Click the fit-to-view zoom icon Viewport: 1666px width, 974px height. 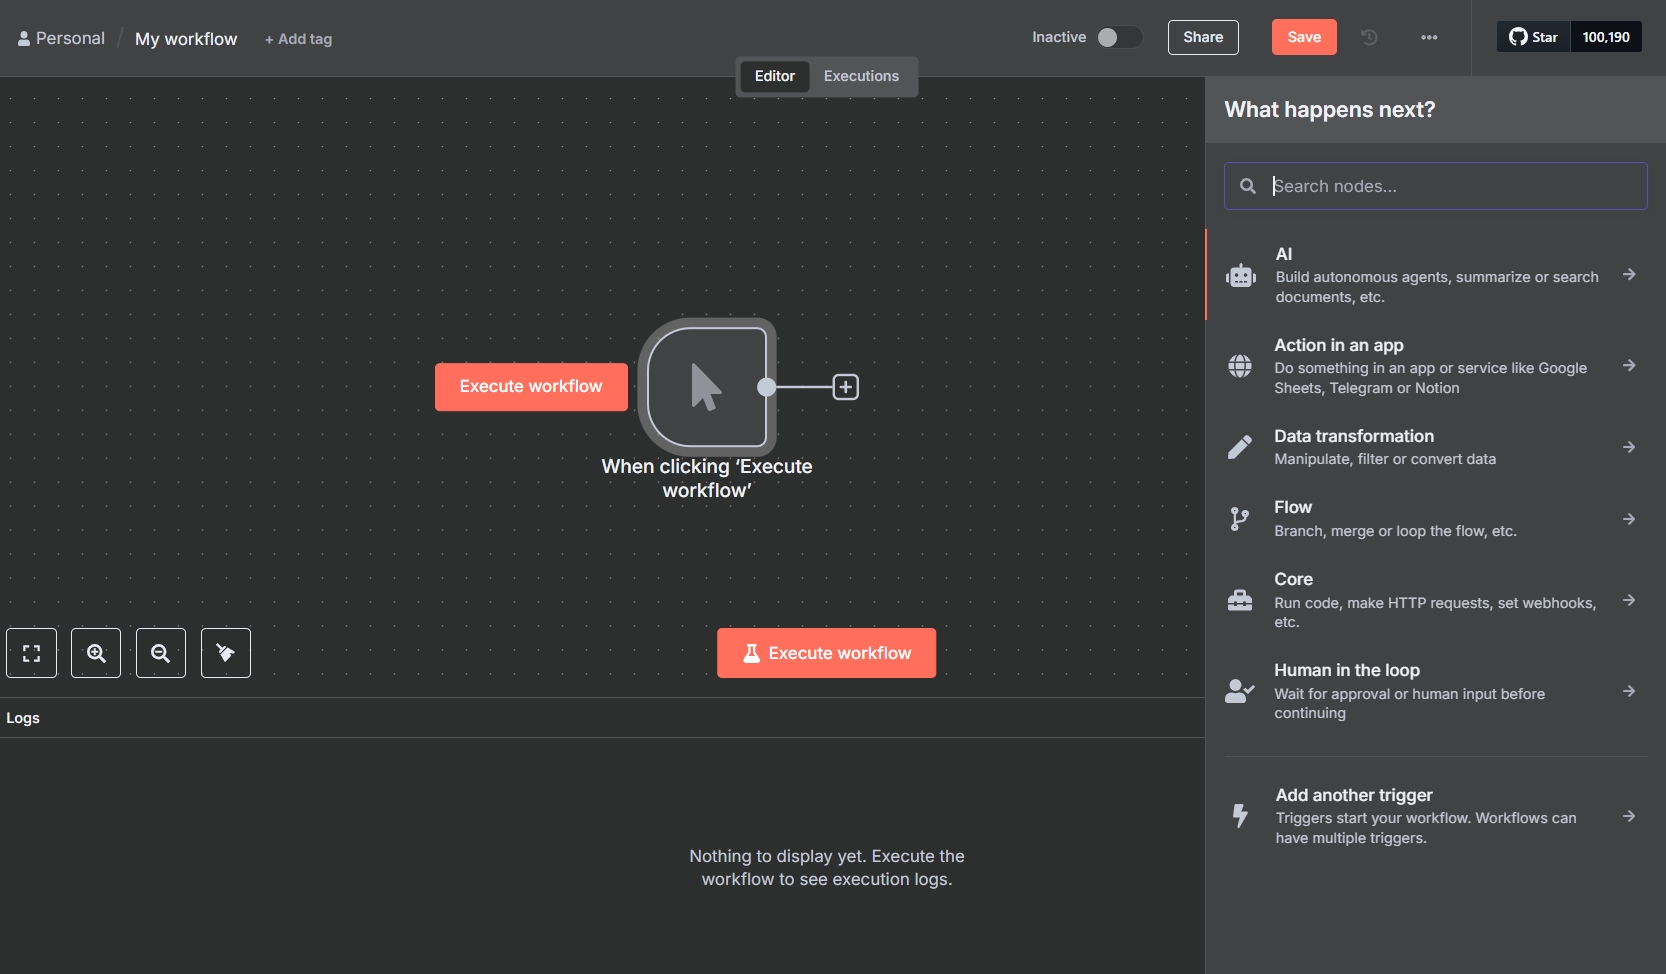31,653
